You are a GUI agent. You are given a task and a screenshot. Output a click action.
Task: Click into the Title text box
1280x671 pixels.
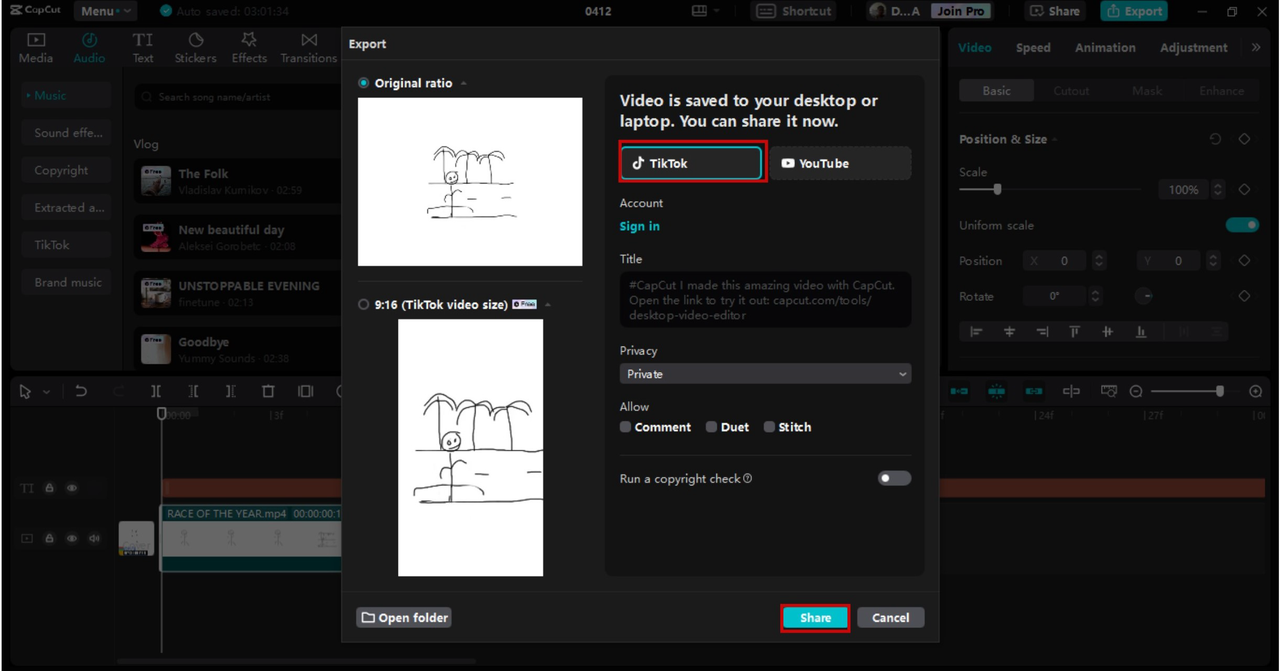point(765,300)
